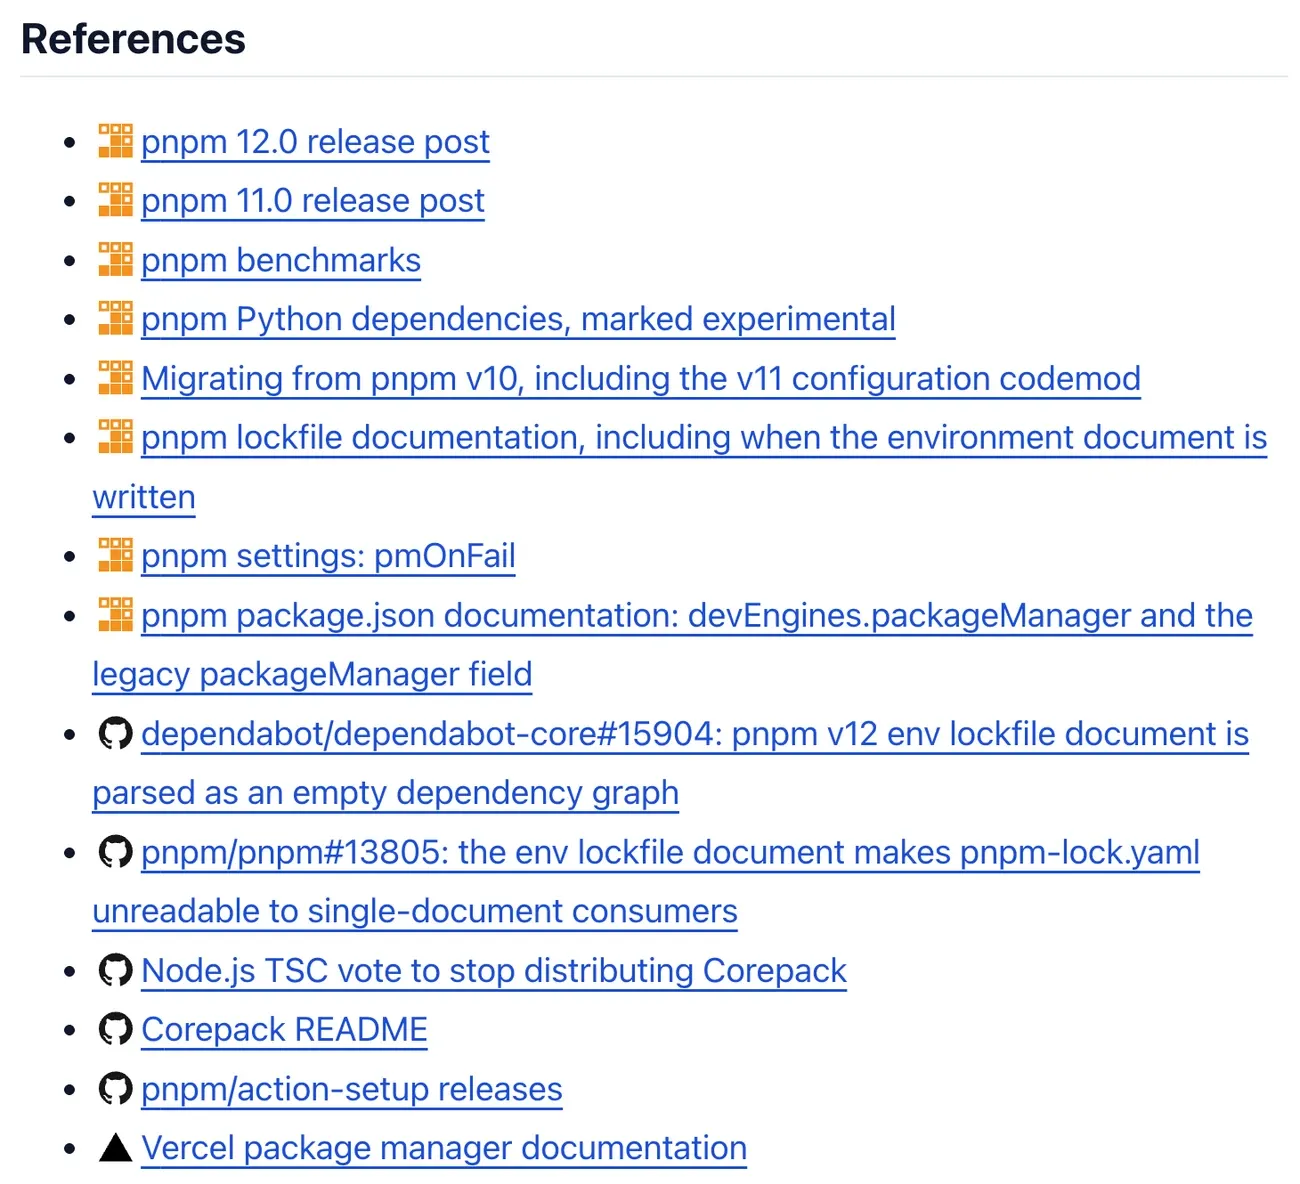Click GitHub icon beside Corepack README
The height and width of the screenshot is (1184, 1300).
tap(115, 1029)
